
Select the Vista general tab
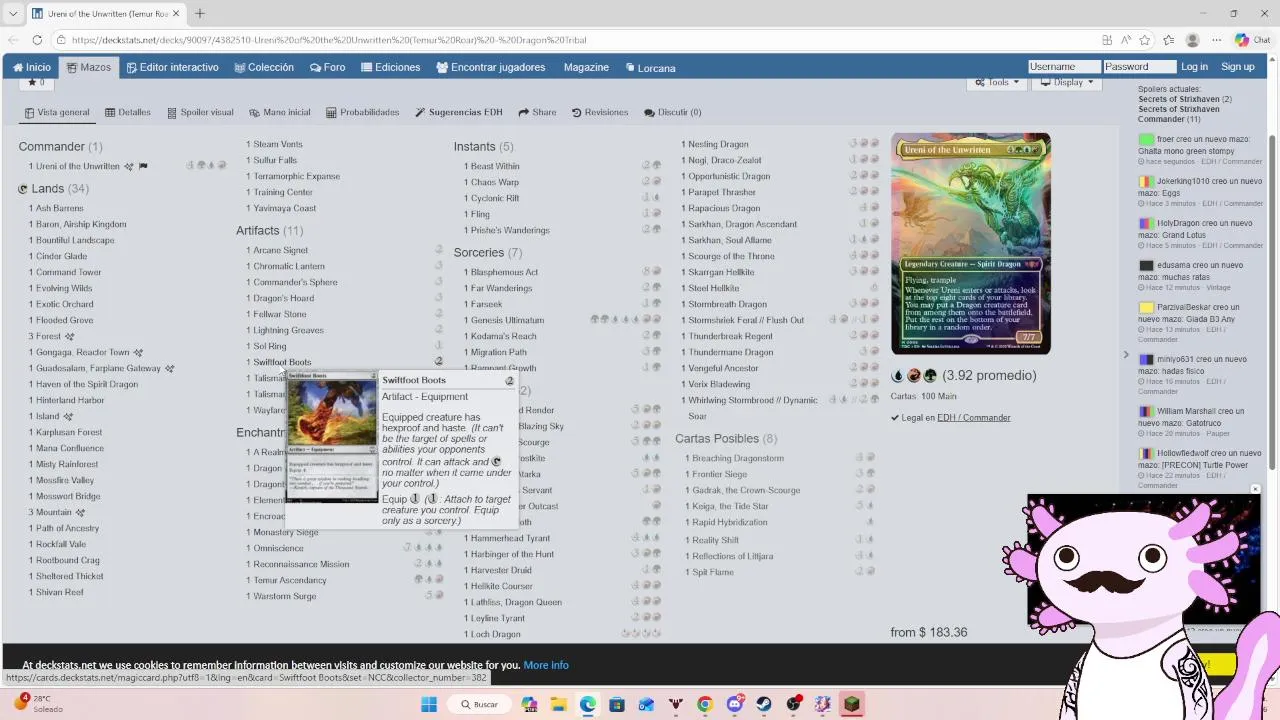57,112
